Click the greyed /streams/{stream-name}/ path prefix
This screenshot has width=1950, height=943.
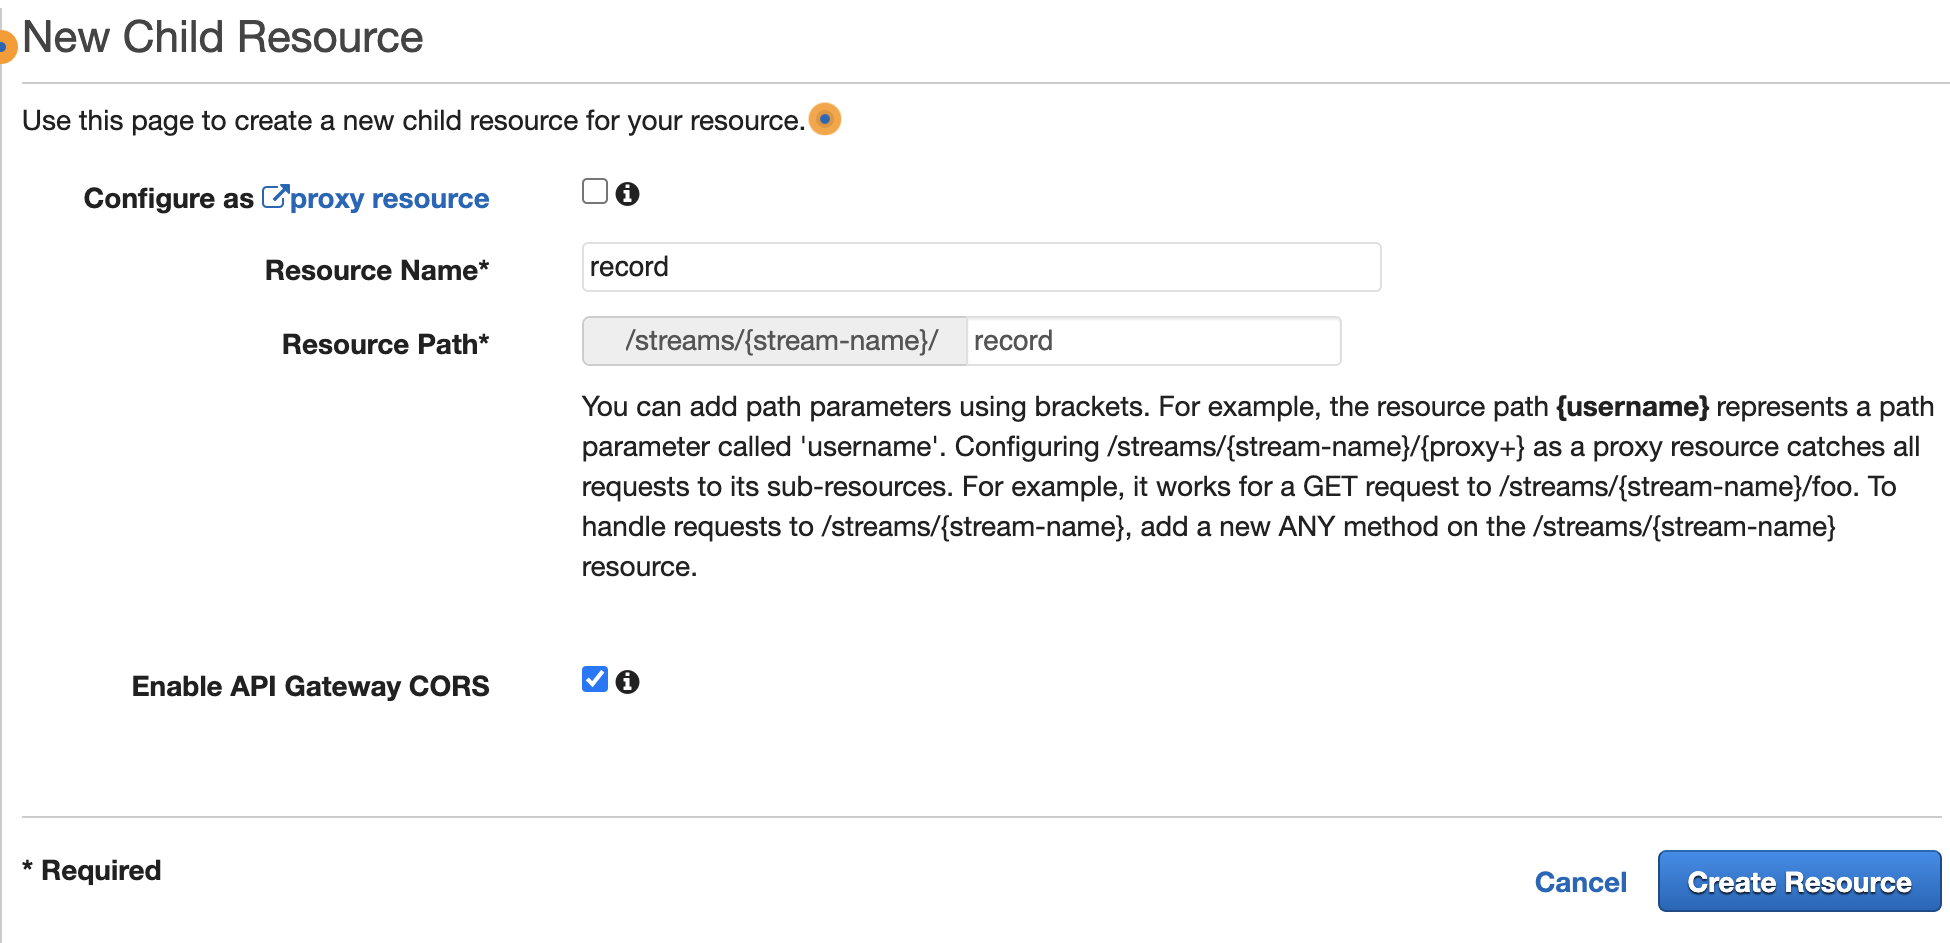775,341
